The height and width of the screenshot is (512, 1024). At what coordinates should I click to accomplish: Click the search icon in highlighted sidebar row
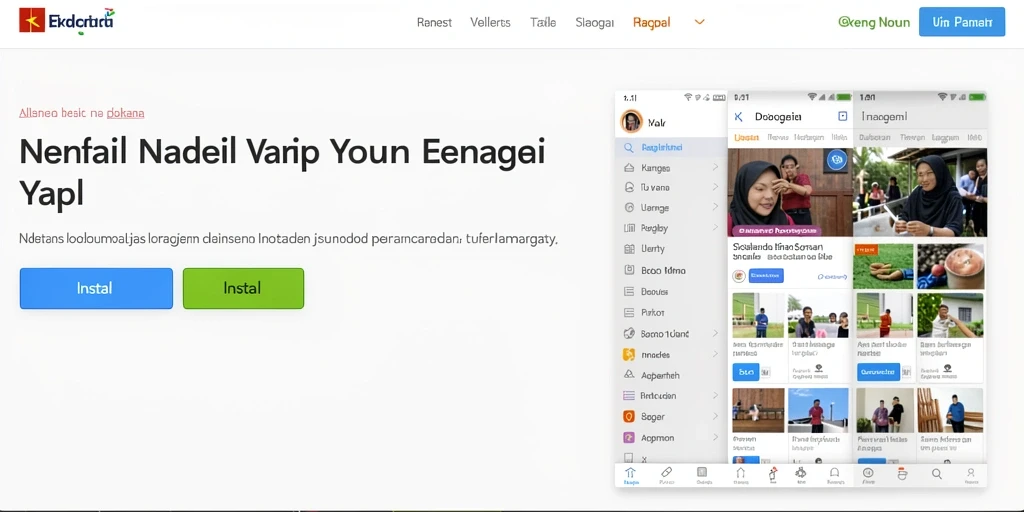point(629,148)
